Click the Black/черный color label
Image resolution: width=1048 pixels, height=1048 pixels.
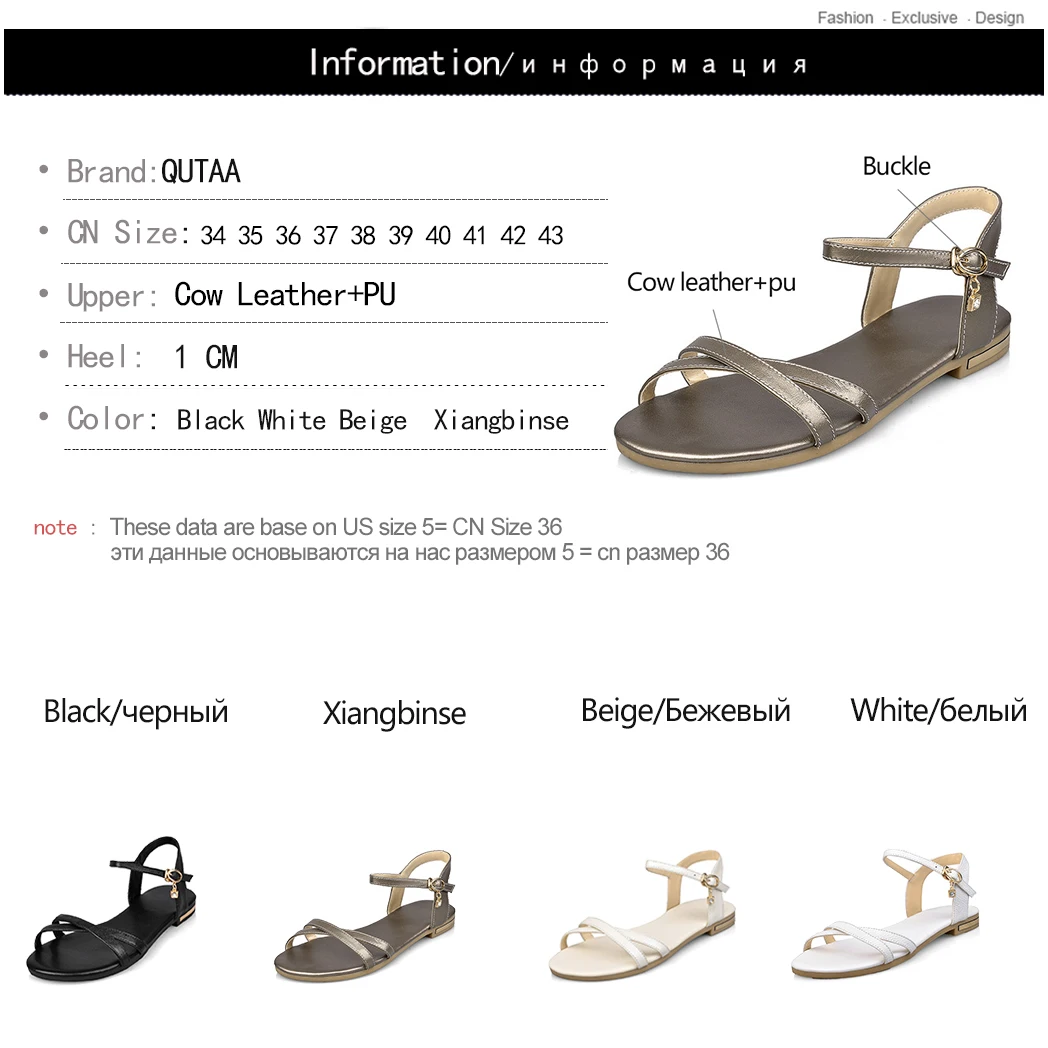(136, 712)
